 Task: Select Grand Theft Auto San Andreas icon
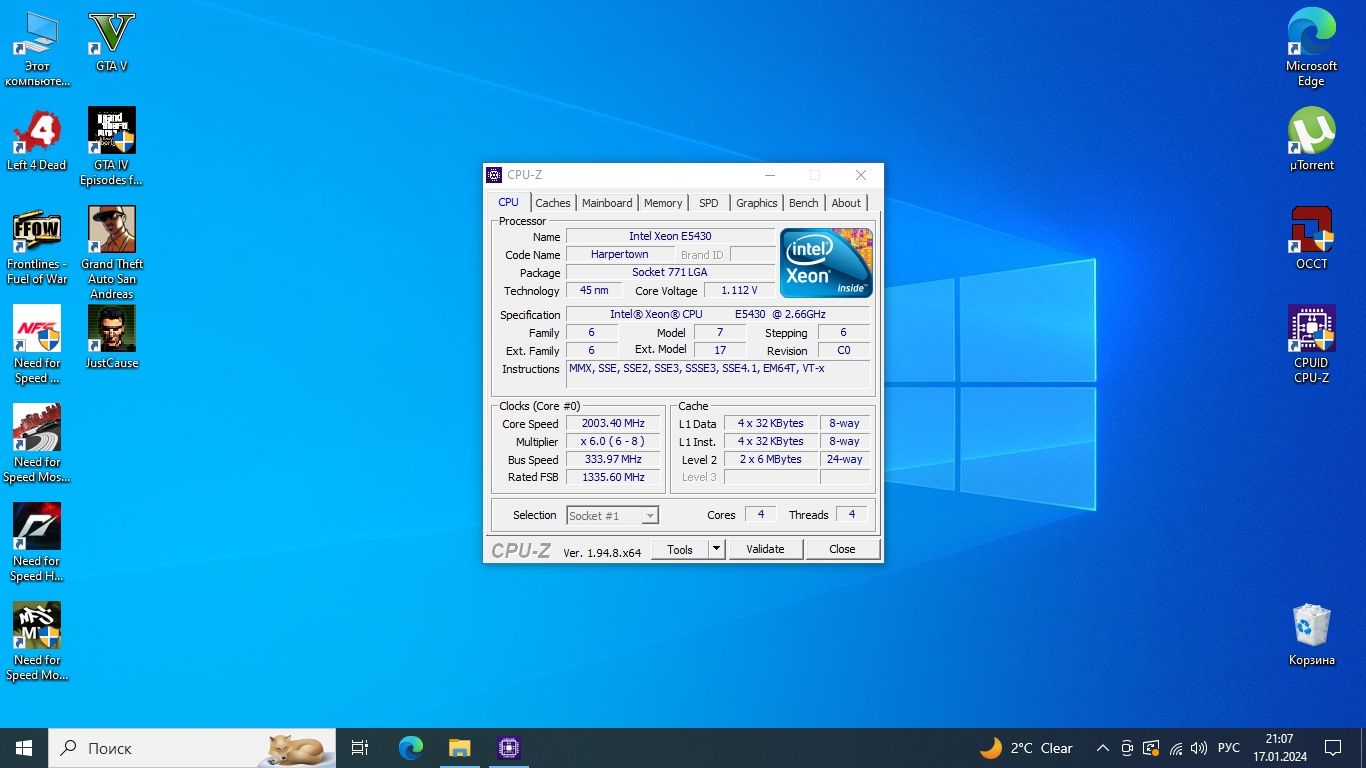tap(111, 253)
